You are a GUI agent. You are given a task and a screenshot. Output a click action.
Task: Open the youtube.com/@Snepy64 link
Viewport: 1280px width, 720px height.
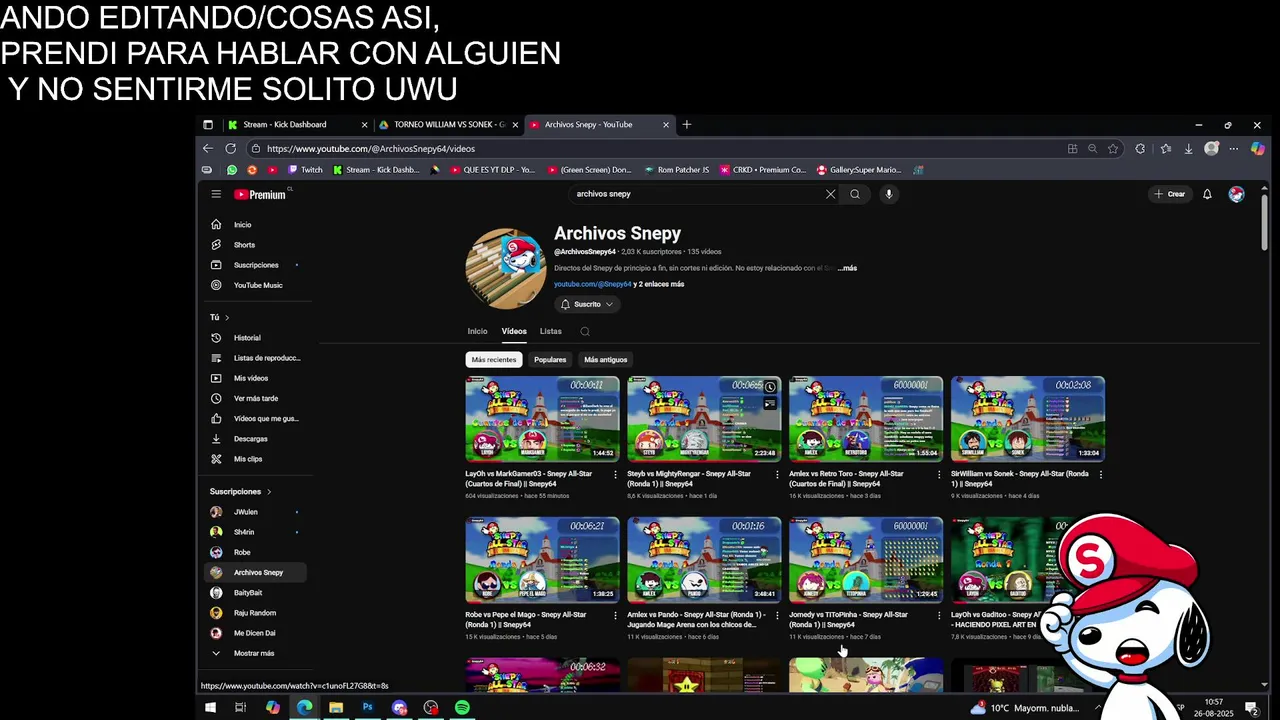(x=593, y=284)
